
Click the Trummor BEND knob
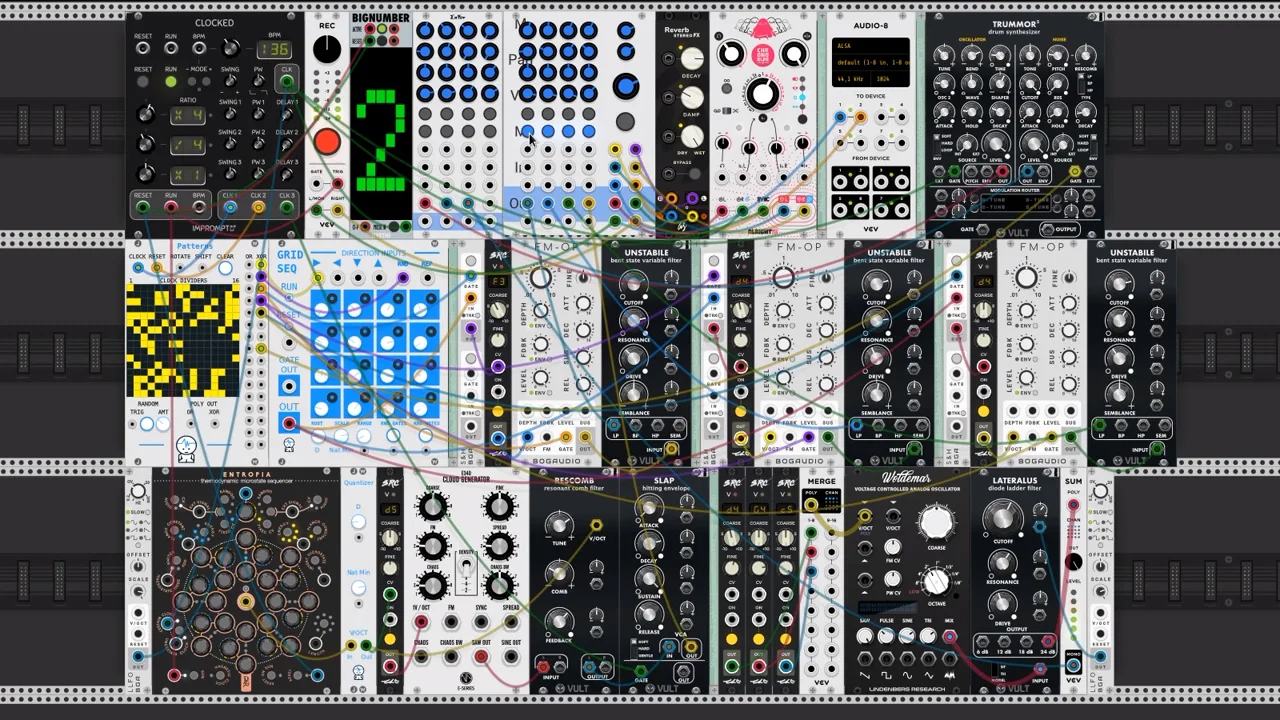[x=971, y=55]
